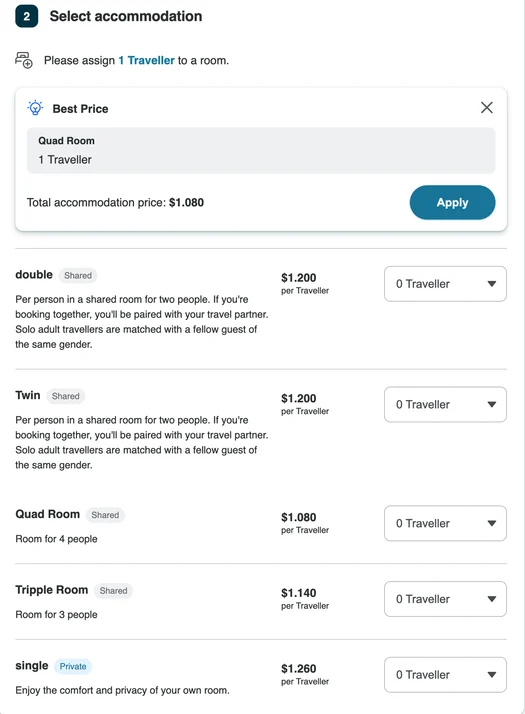Open traveller dropdown for Twin room
This screenshot has width=525, height=714.
click(x=445, y=404)
